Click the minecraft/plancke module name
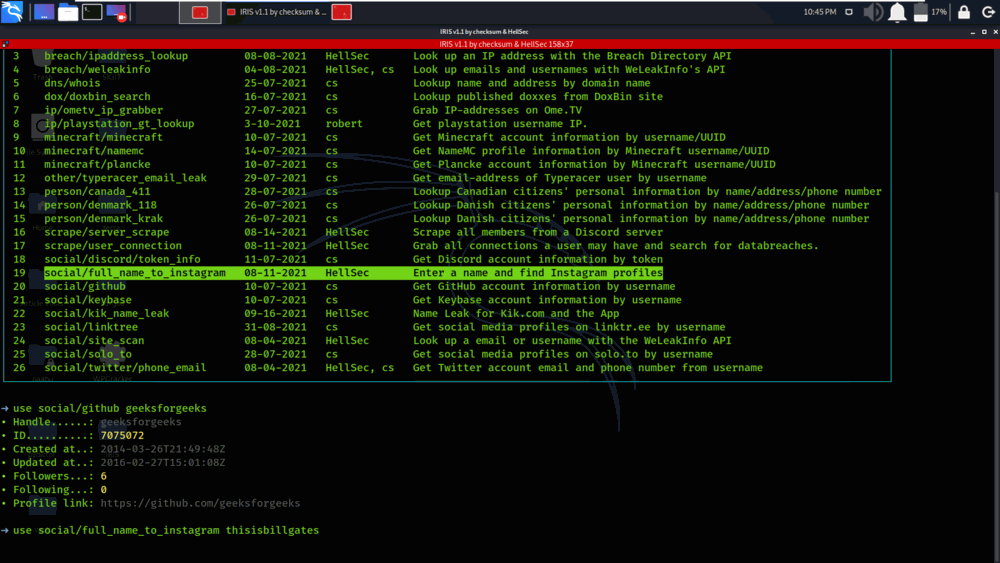Image resolution: width=1000 pixels, height=563 pixels. [x=97, y=165]
